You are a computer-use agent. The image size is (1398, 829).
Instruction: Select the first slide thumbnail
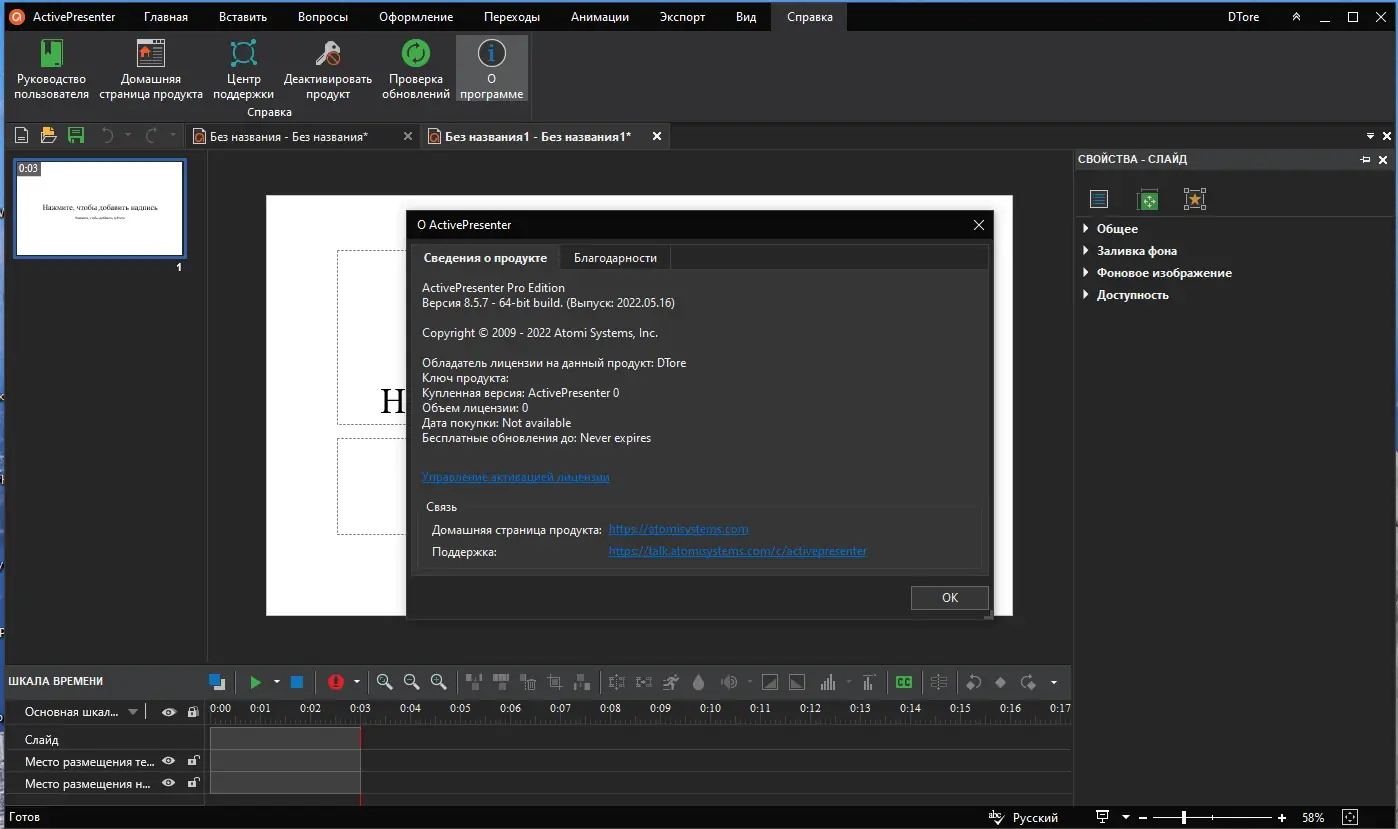click(x=99, y=208)
